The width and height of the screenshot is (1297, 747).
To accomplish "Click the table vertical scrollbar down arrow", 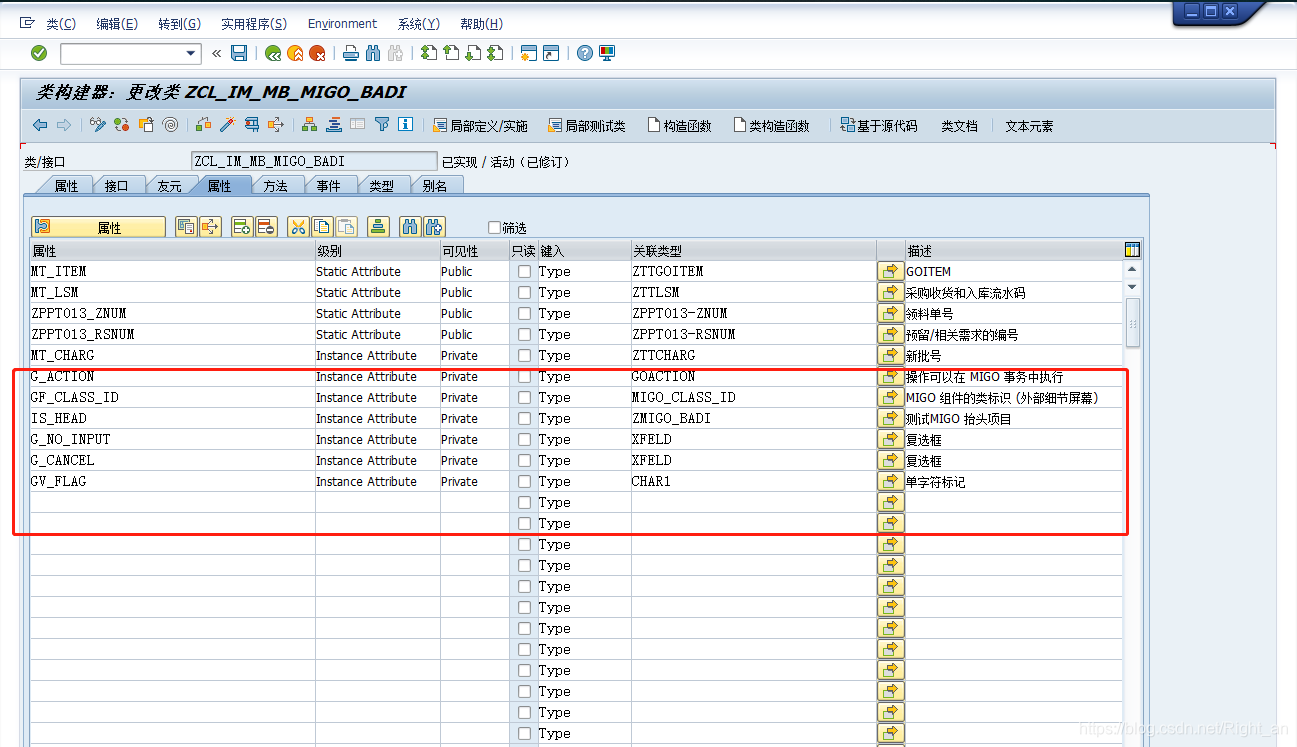I will [1132, 288].
